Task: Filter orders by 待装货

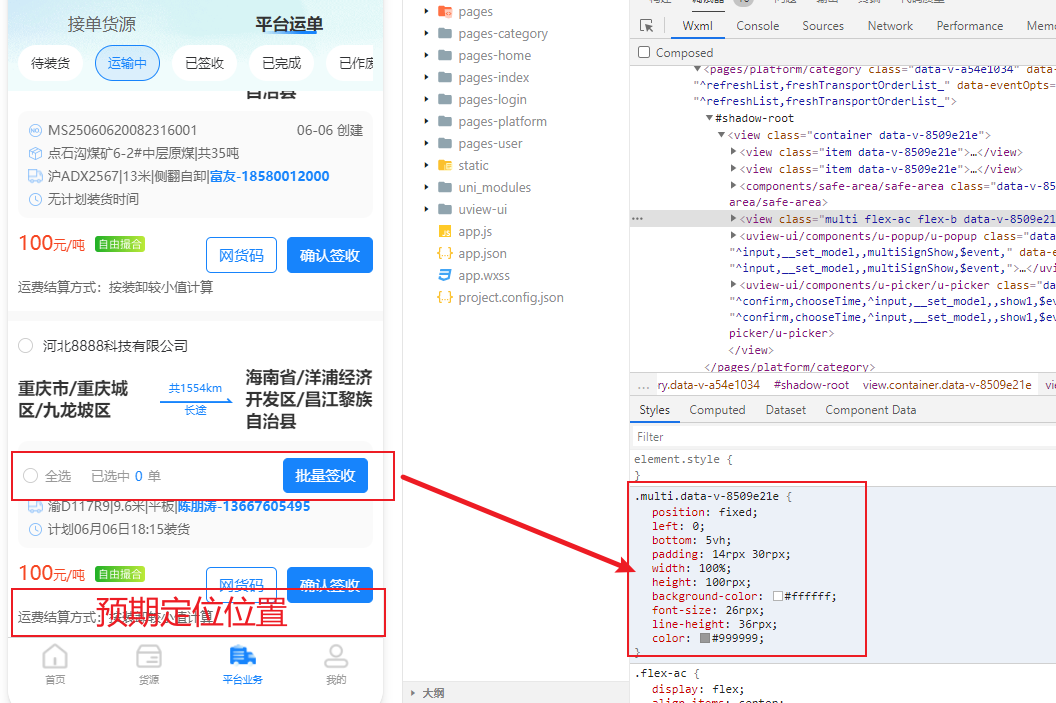Action: 51,63
